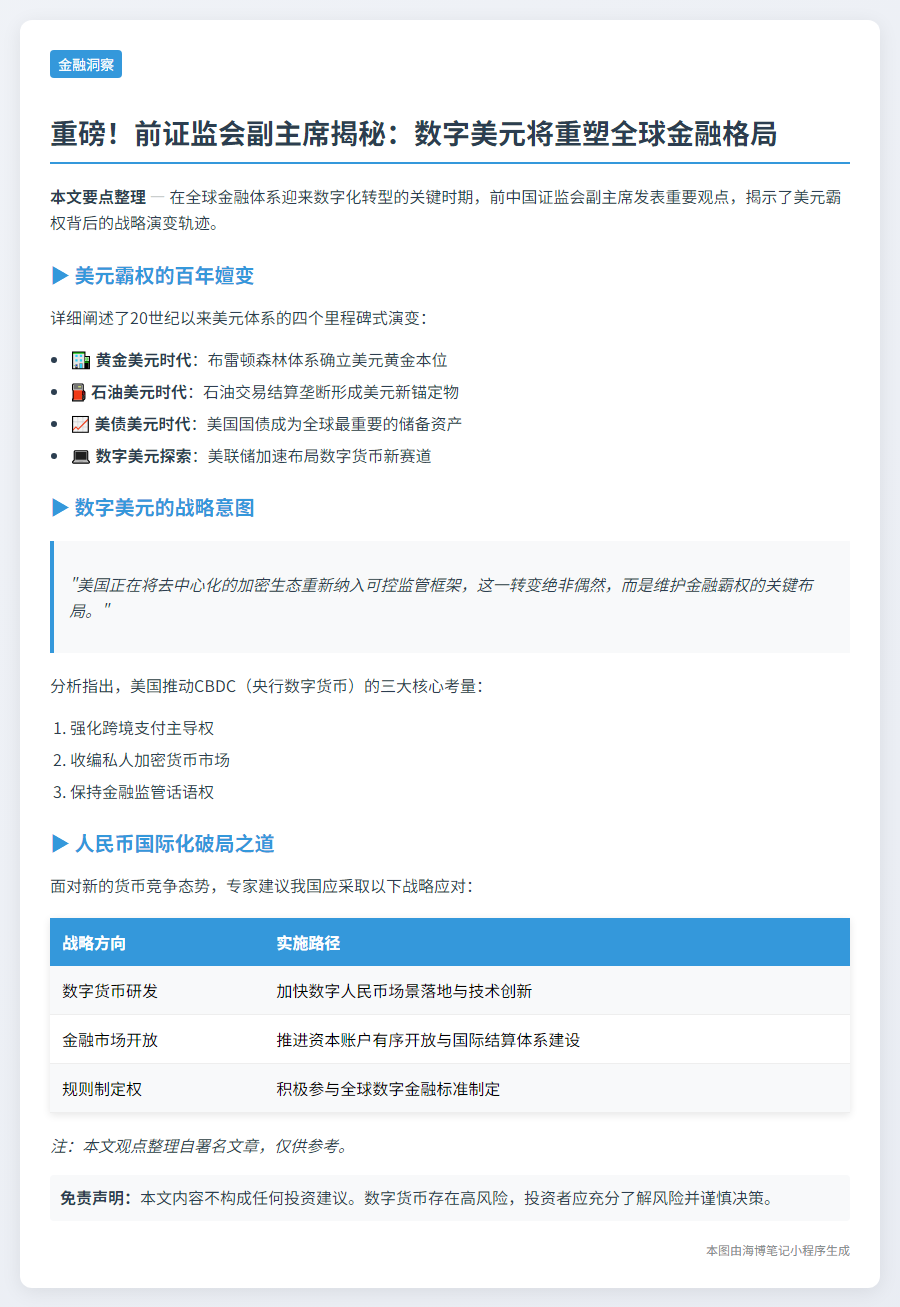Viewport: 900px width, 1307px height.
Task: Click the laptop emoji beside 数字美元探索
Action: (x=81, y=456)
